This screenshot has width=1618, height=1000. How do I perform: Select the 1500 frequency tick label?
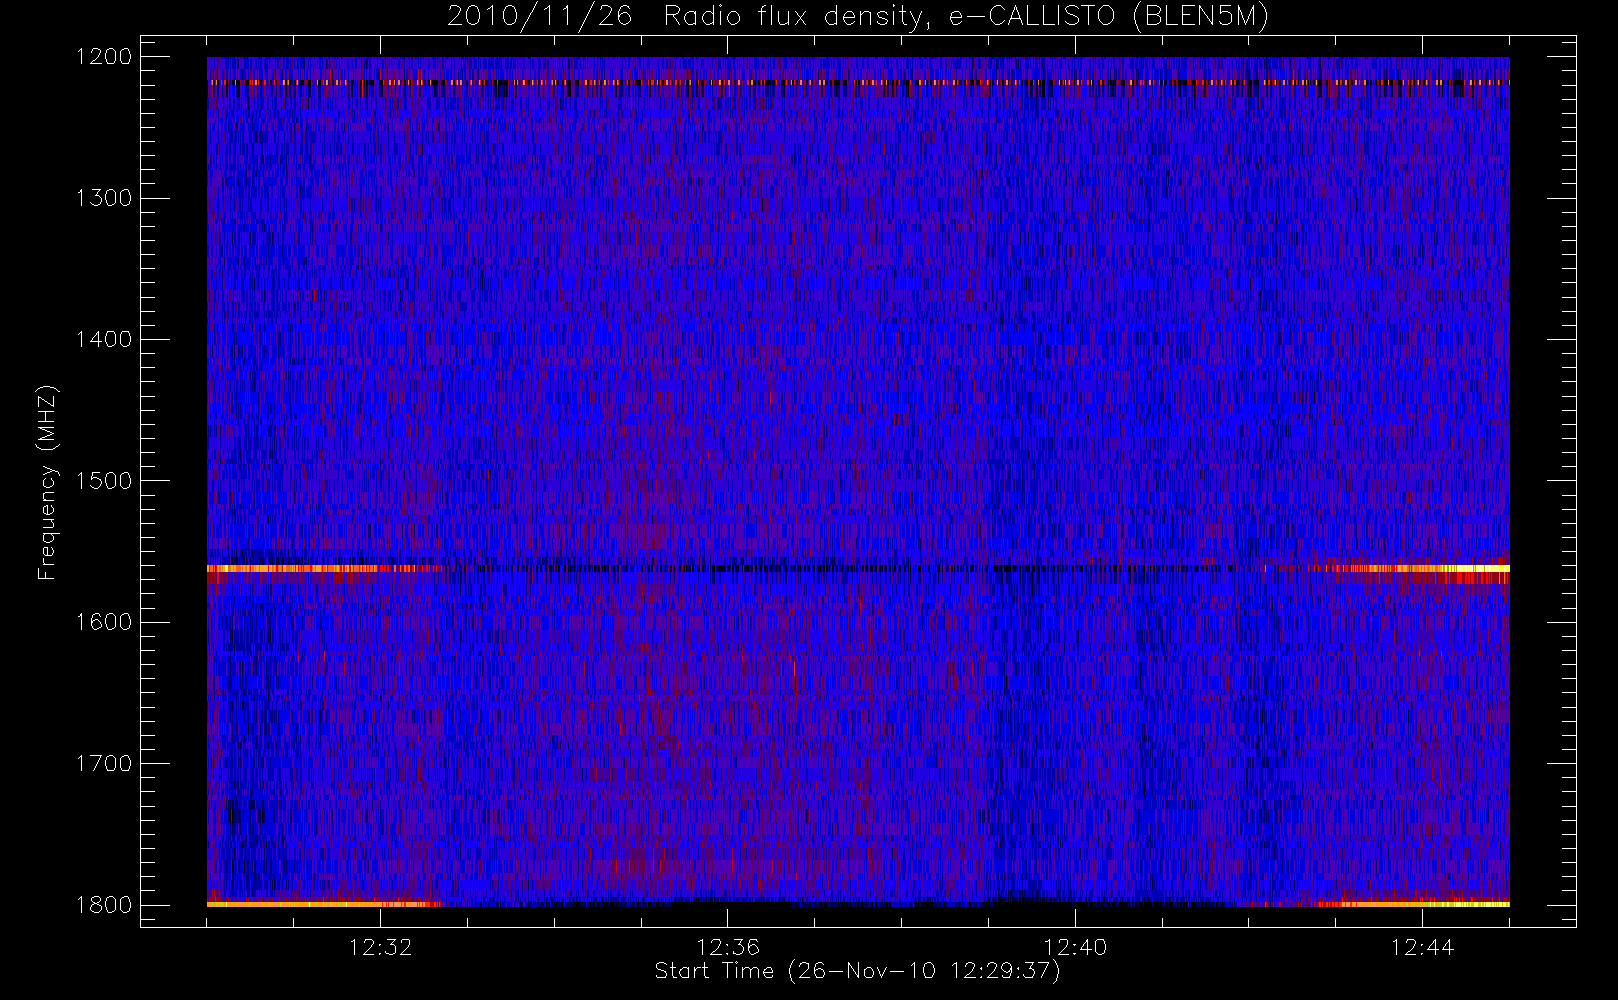pyautogui.click(x=104, y=481)
